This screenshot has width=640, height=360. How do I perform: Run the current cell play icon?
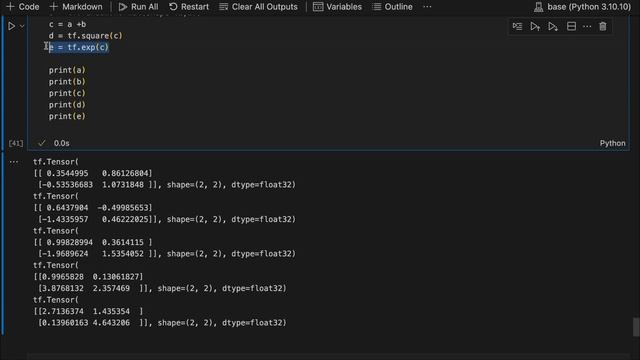pyautogui.click(x=11, y=26)
